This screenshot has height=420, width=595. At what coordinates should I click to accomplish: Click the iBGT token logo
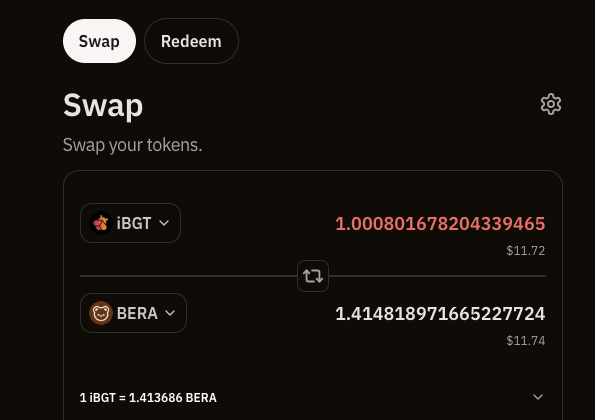click(101, 223)
